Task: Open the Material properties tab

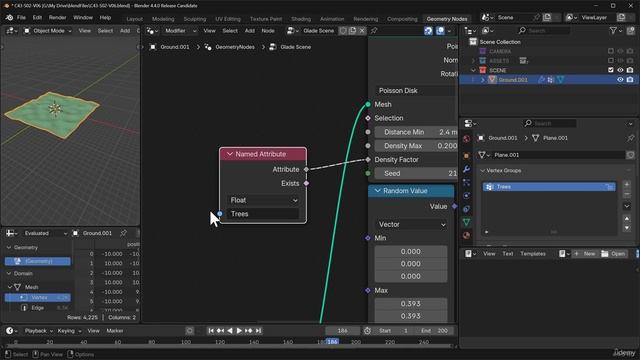Action: click(466, 236)
